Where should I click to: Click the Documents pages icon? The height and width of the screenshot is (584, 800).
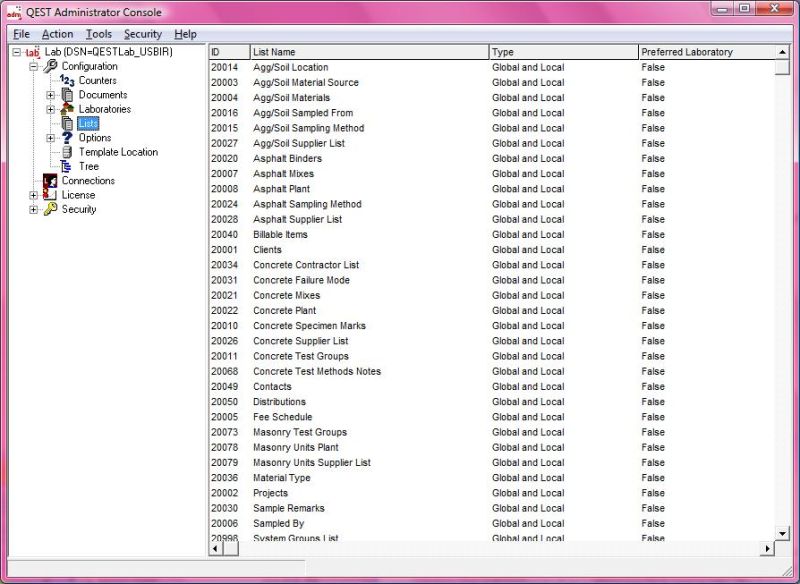tap(66, 95)
